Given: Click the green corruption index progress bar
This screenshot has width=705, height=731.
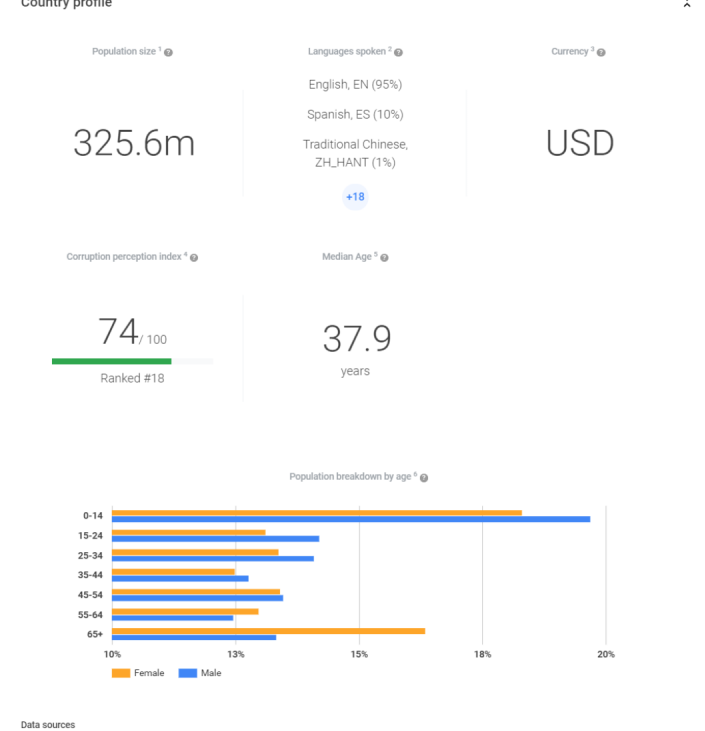Looking at the screenshot, I should coord(111,361).
